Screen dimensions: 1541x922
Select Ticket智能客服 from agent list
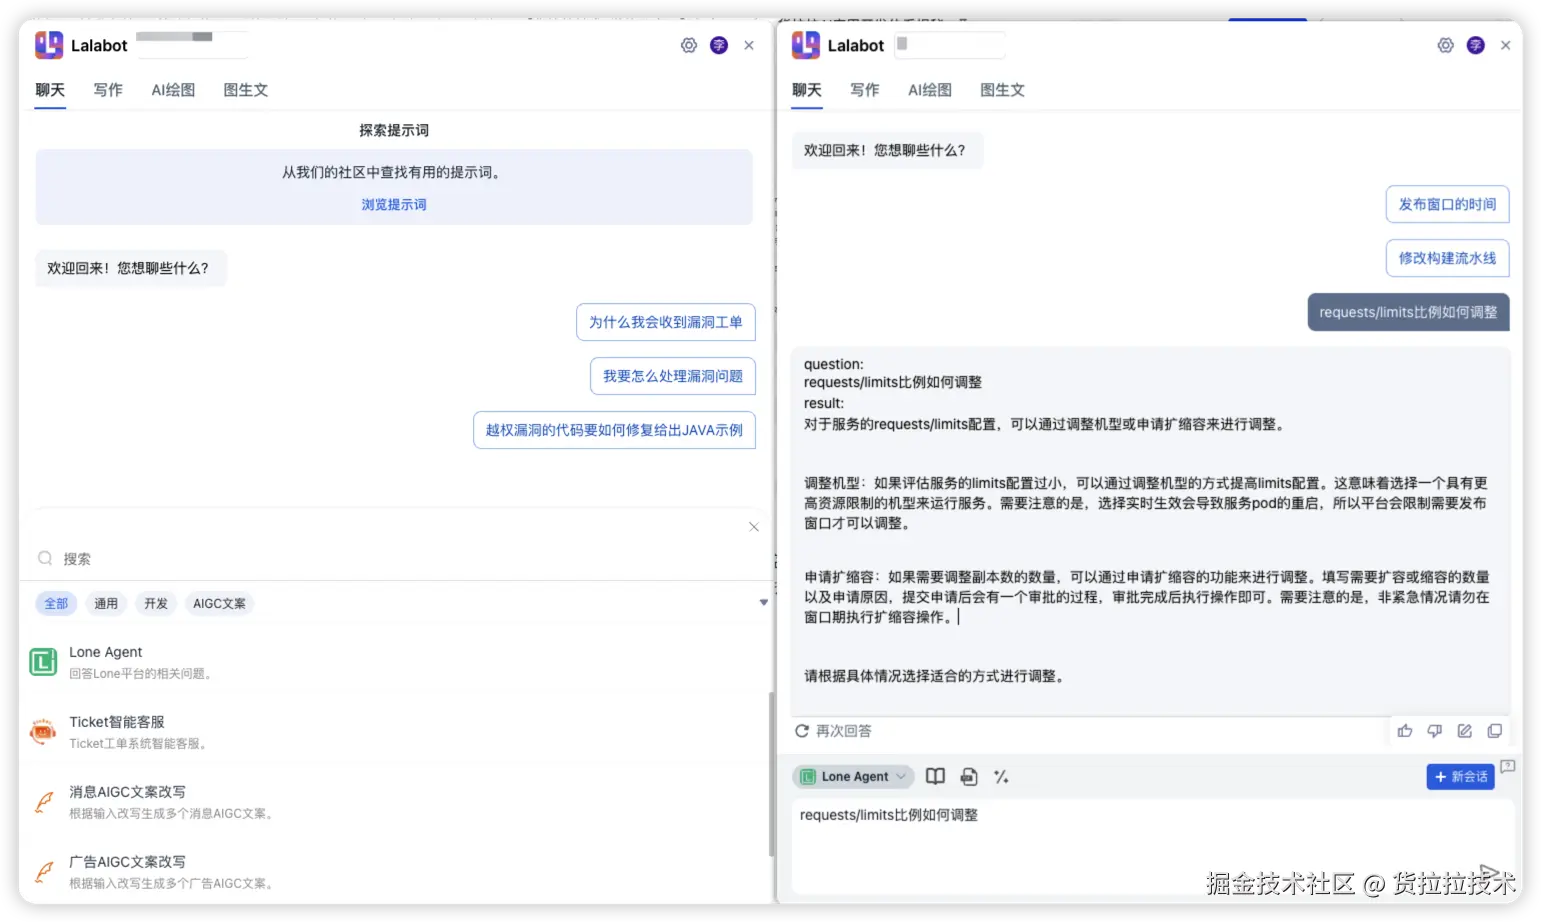(x=395, y=732)
